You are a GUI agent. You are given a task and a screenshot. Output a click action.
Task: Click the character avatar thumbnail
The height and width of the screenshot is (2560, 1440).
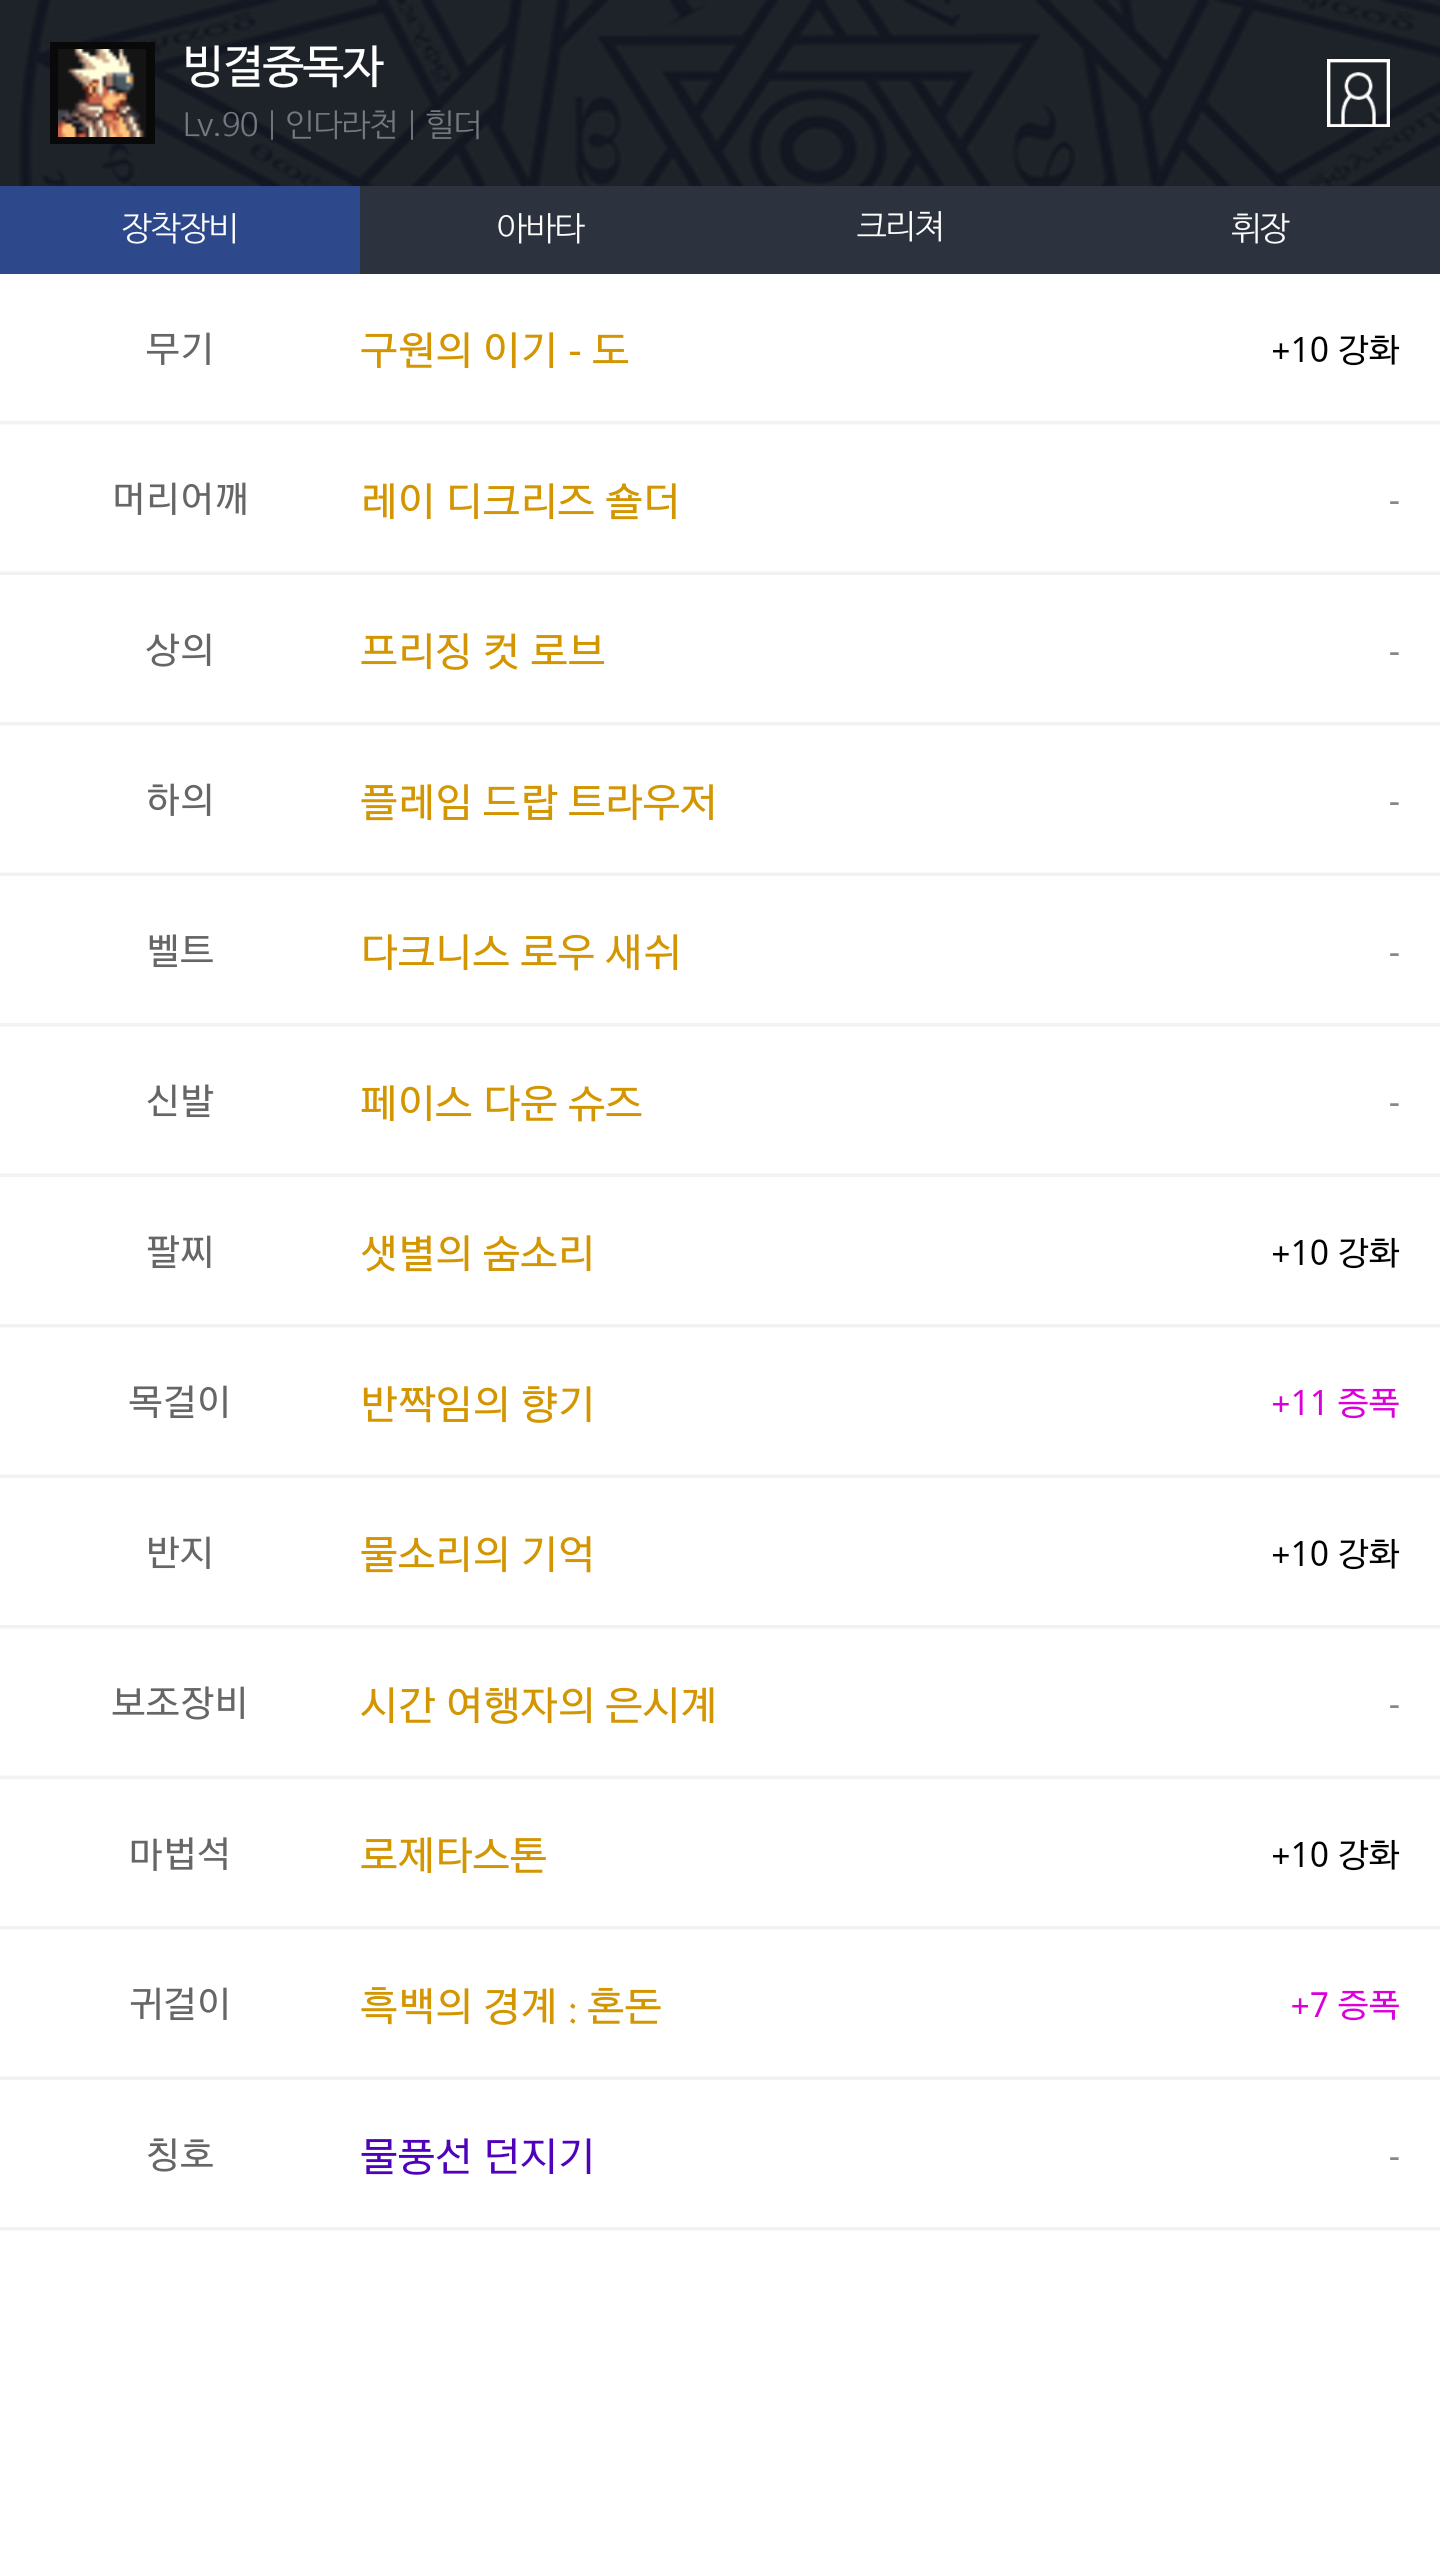[x=102, y=93]
